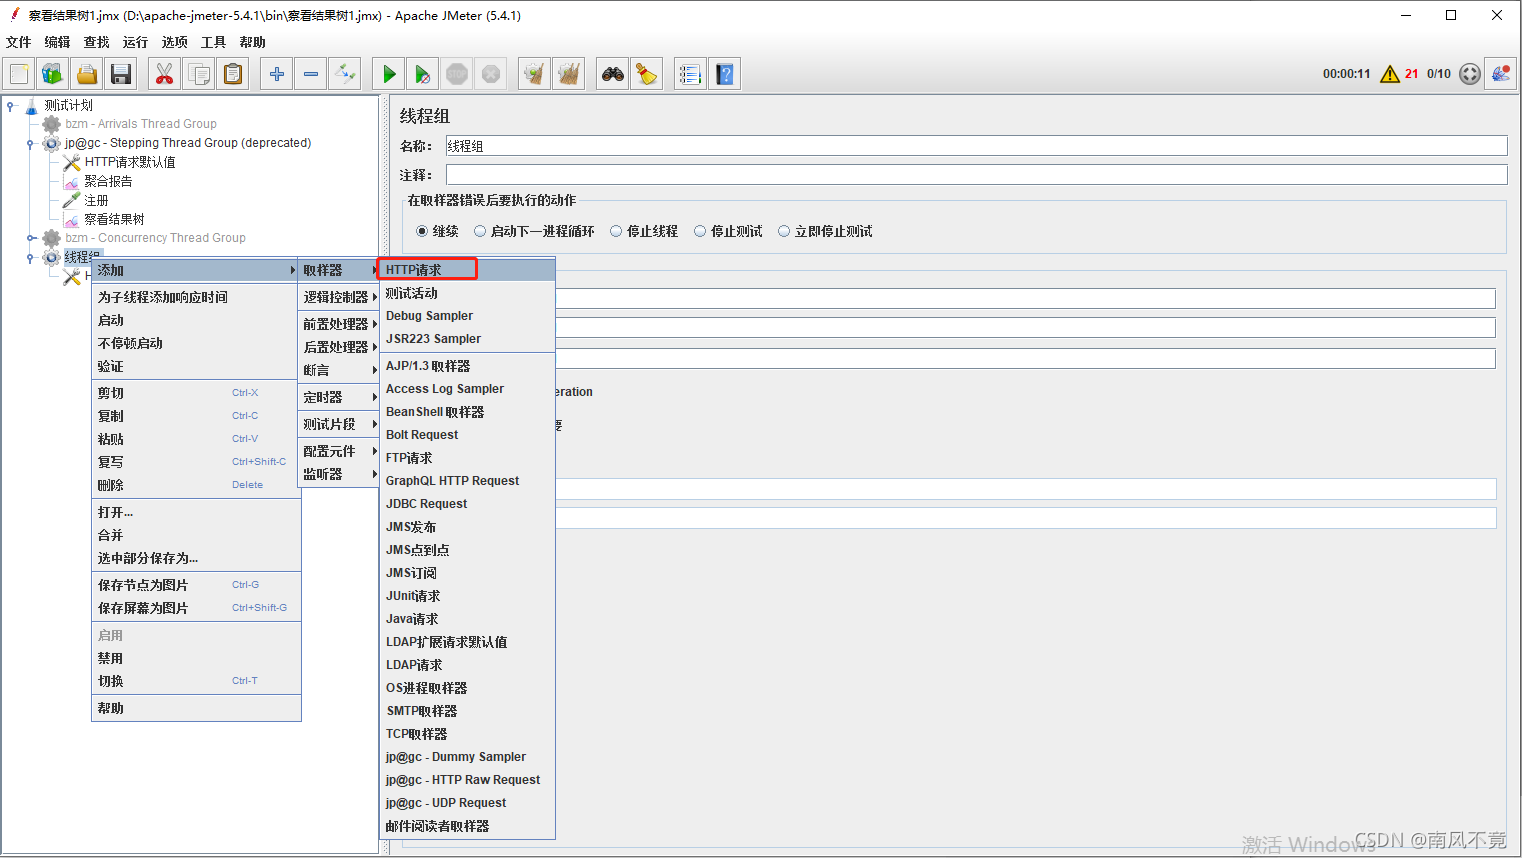Start the test with green play icon
1522x858 pixels.
coord(389,74)
